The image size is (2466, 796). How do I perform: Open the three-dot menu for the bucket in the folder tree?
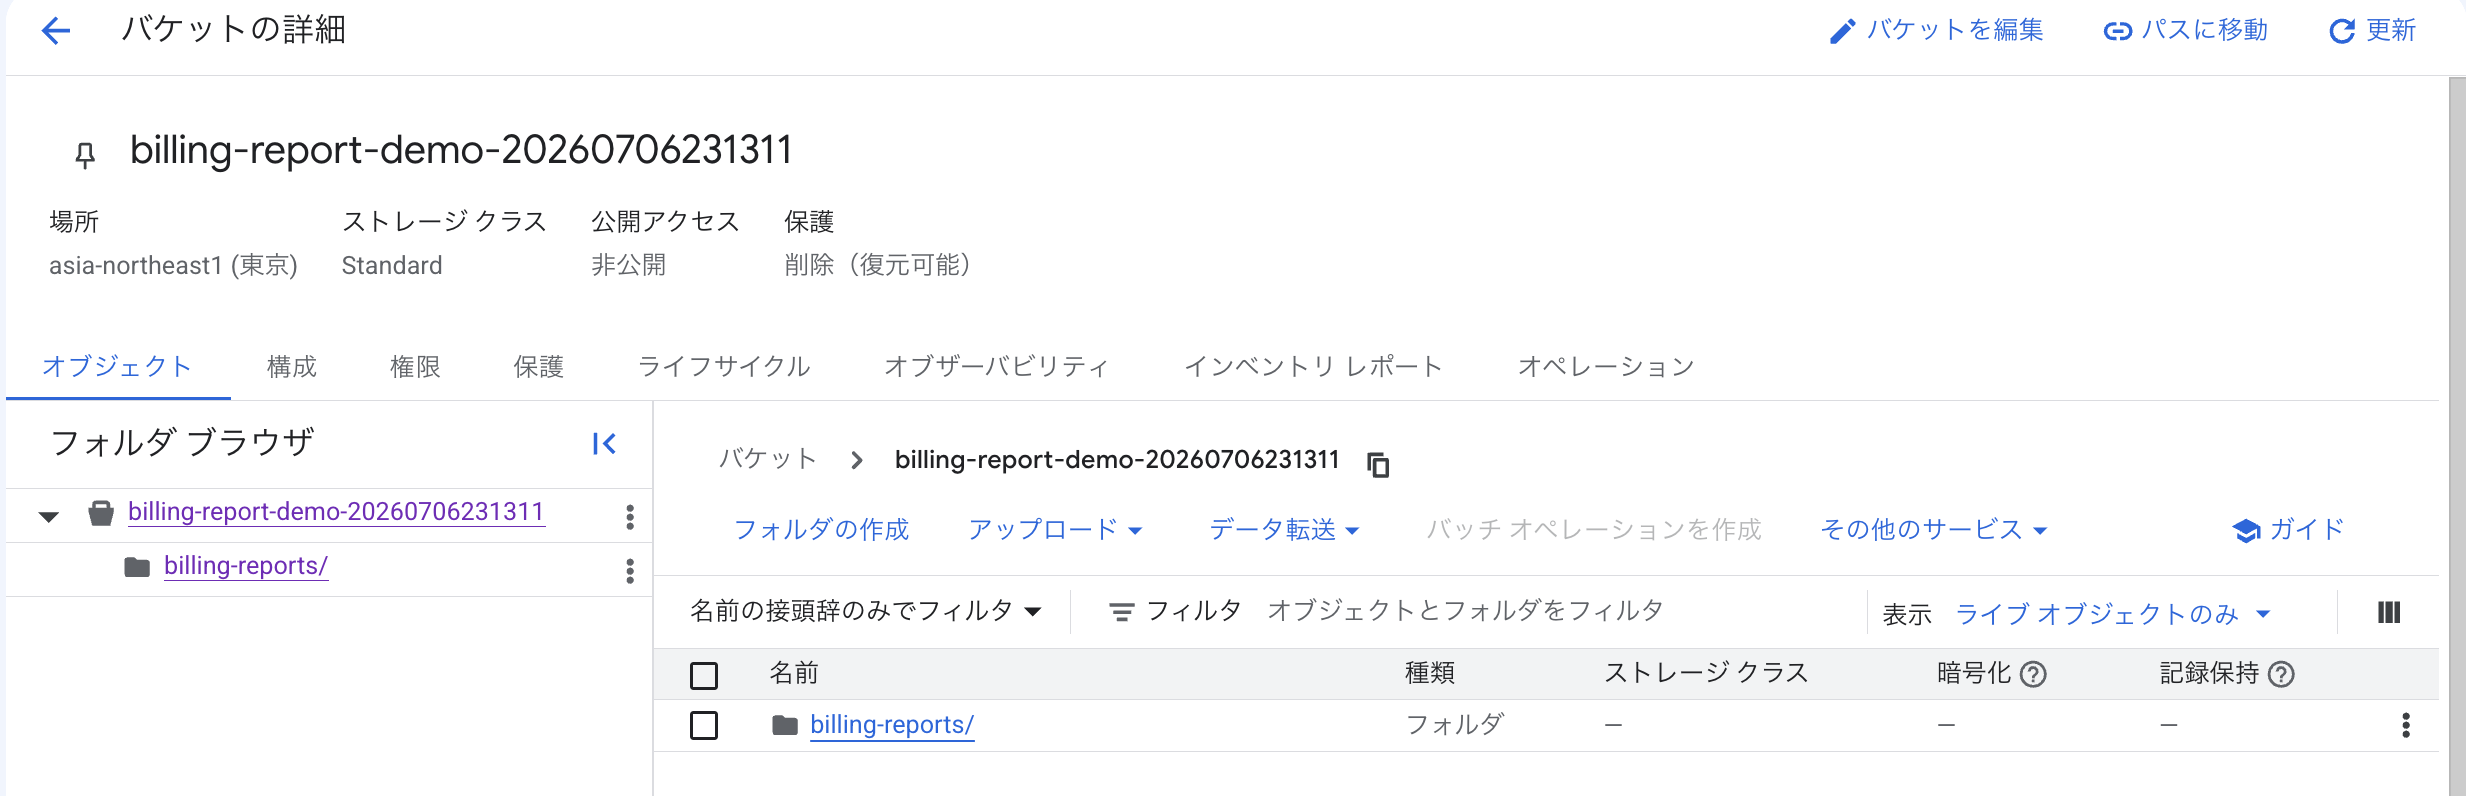click(x=630, y=516)
